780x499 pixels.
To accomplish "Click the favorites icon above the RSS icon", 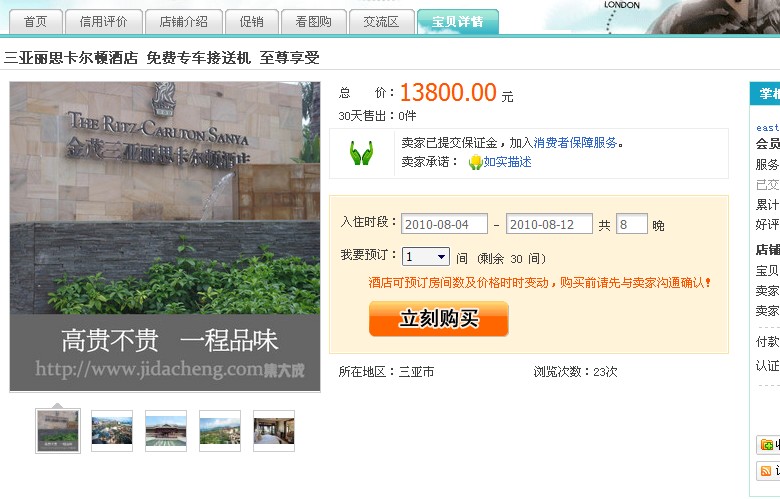I will 767,444.
